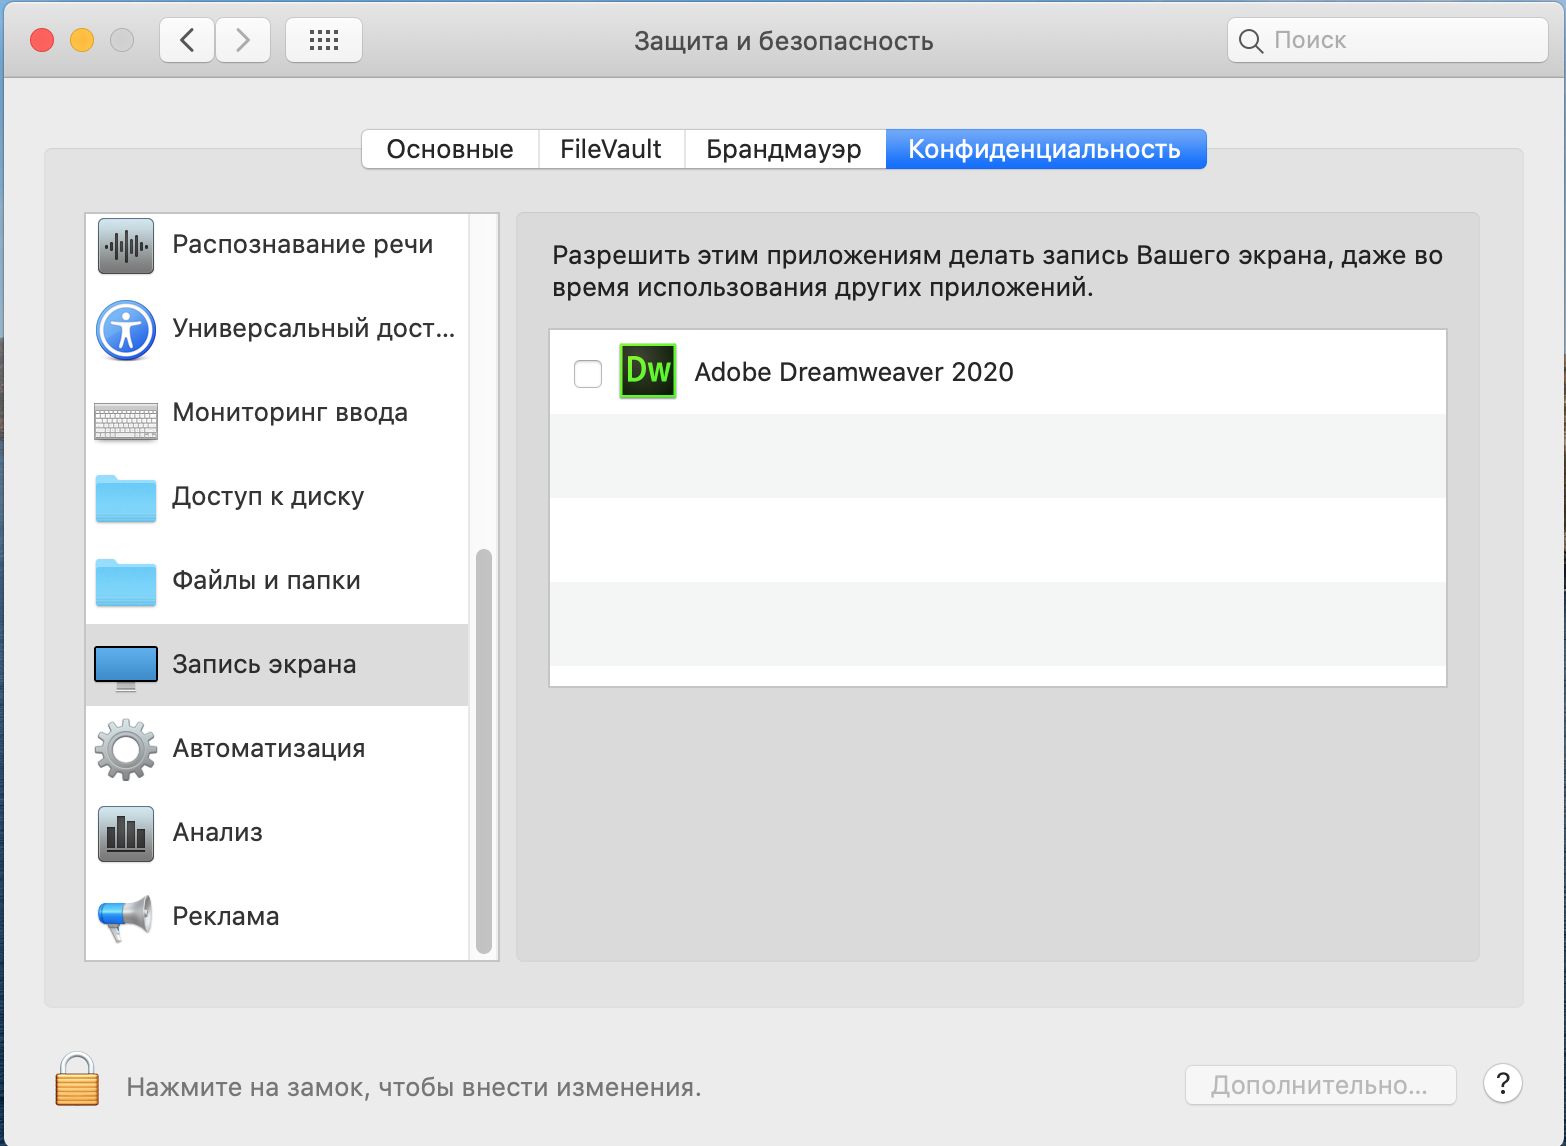Select the Accessibility icon in sidebar
This screenshot has width=1566, height=1146.
[126, 329]
